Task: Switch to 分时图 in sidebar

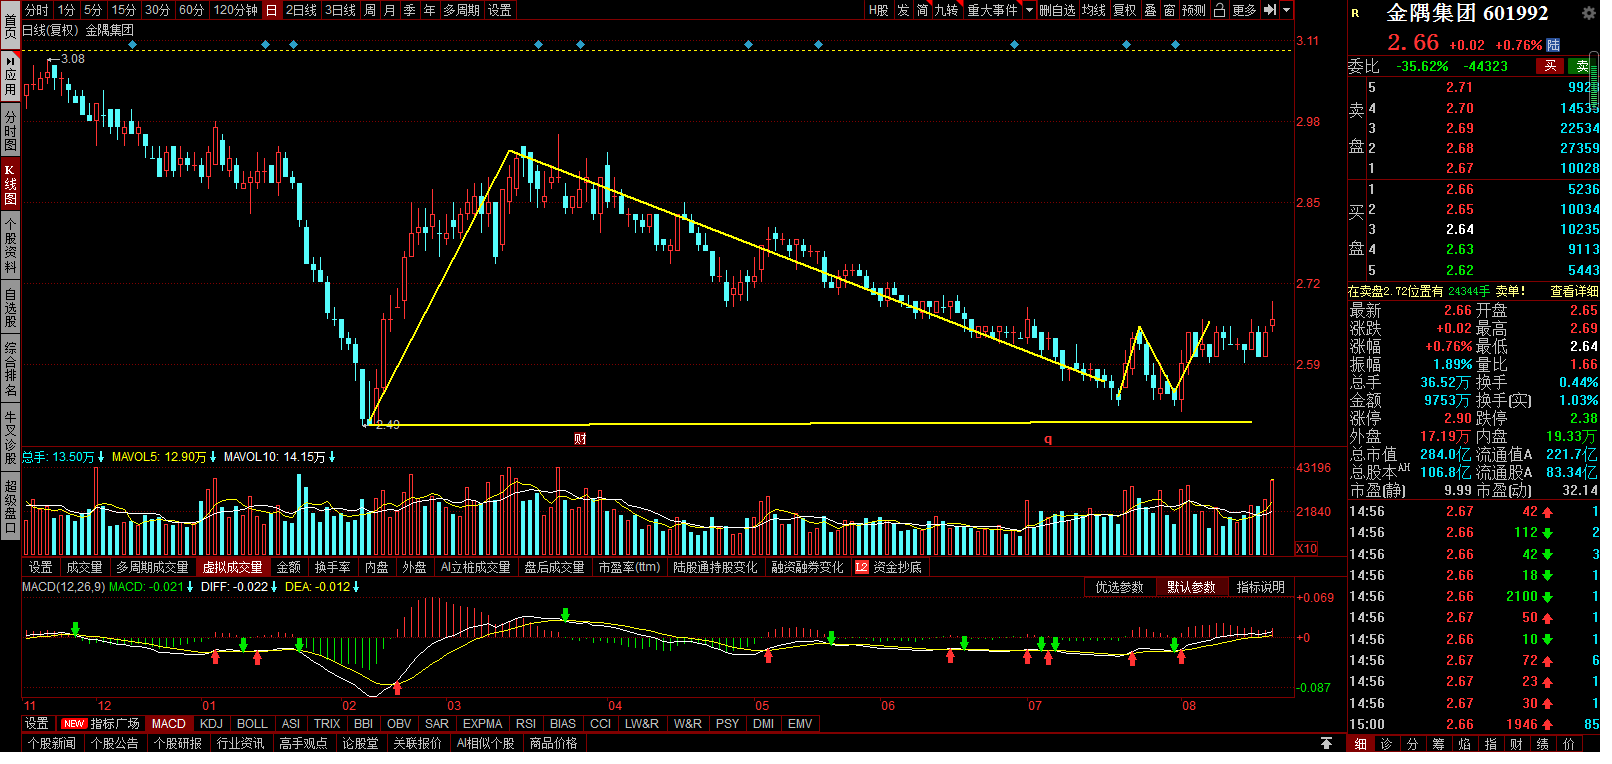Action: tap(10, 131)
